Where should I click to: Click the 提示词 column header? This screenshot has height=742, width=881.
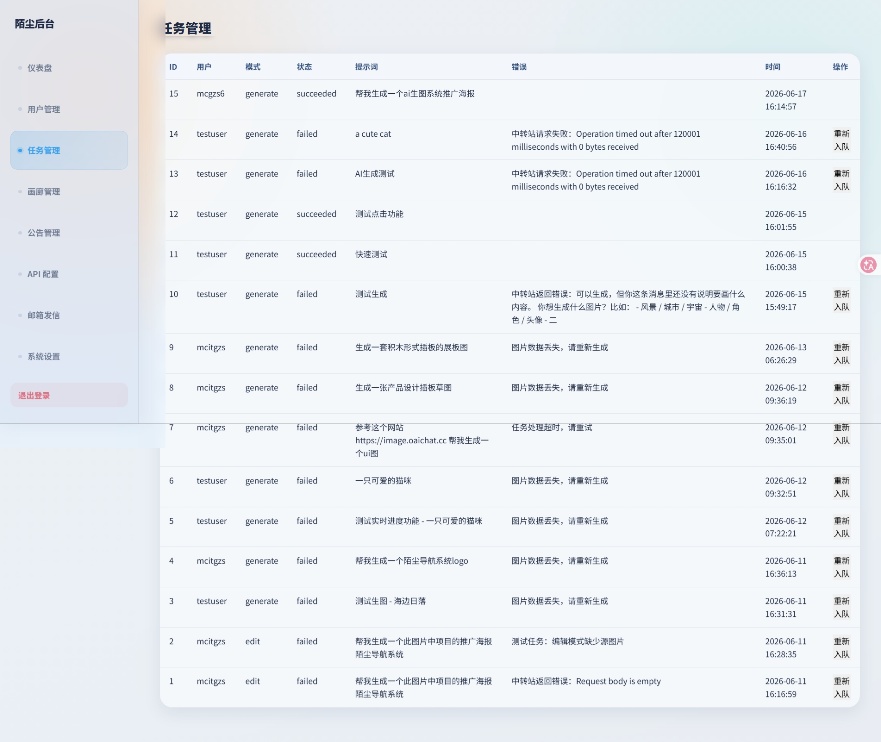click(366, 67)
